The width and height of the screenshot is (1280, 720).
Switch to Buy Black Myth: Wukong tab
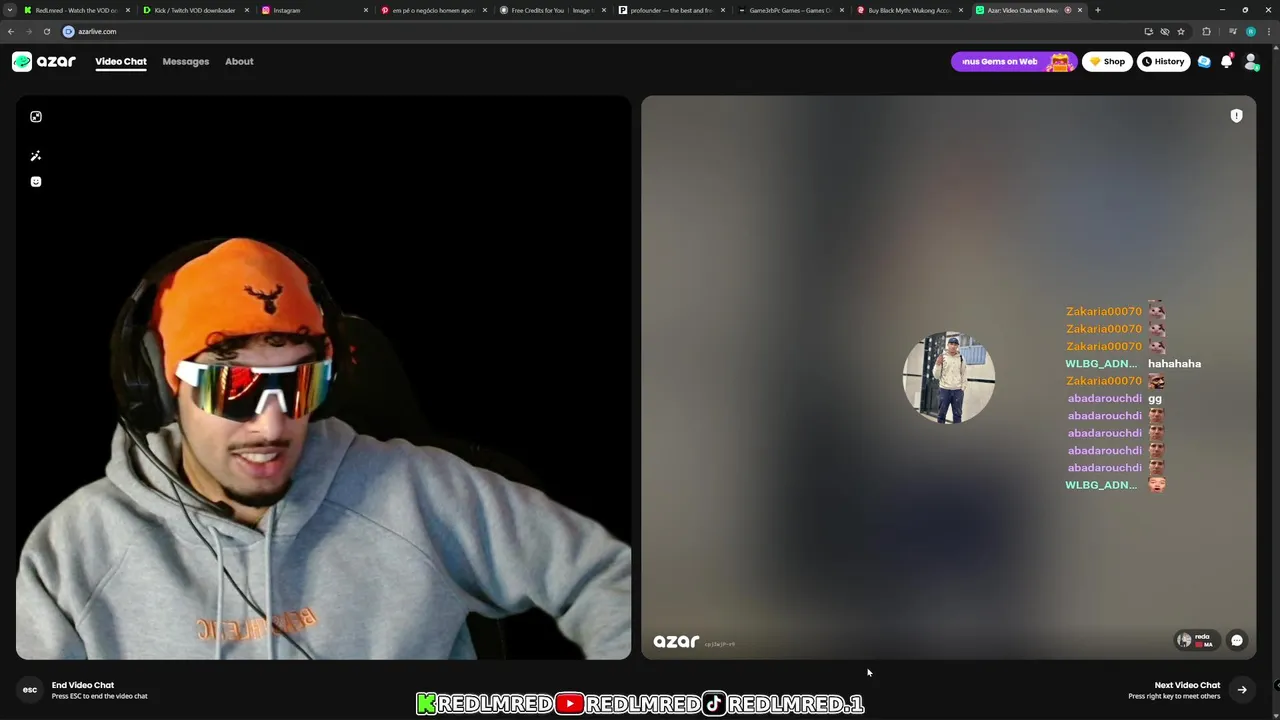click(909, 10)
